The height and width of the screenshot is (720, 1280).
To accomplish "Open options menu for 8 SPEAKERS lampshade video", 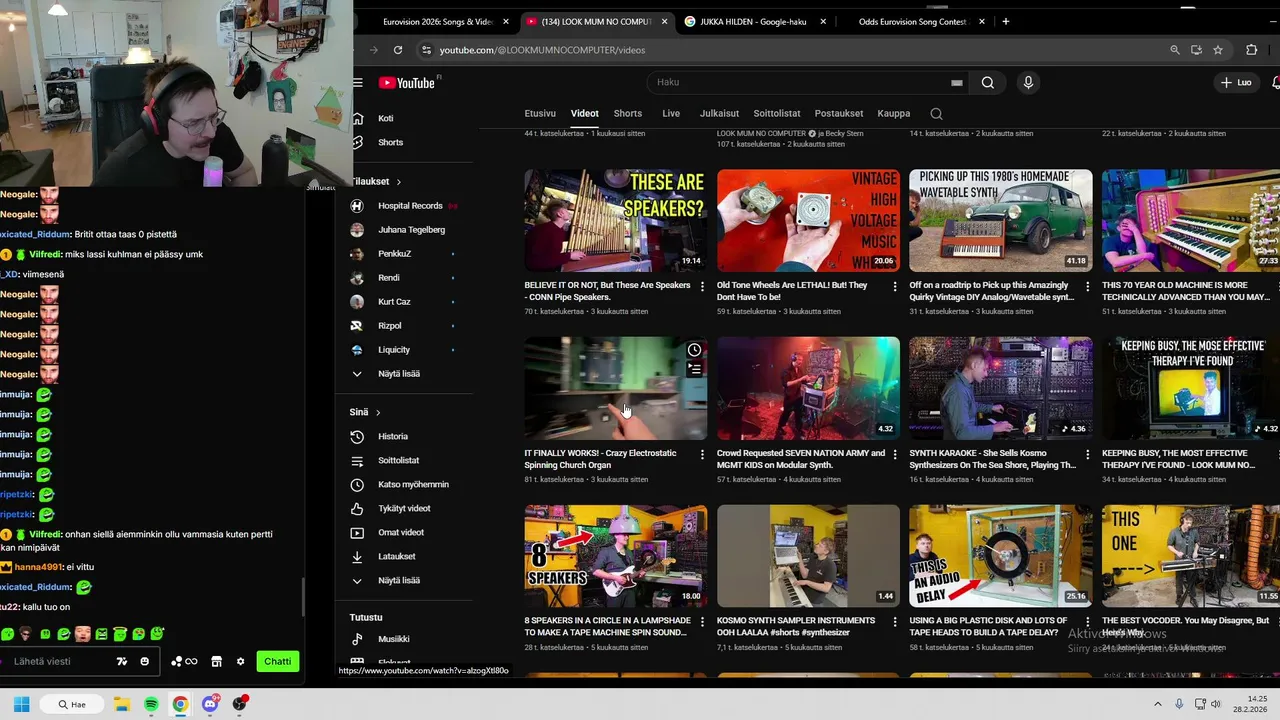I will (702, 622).
